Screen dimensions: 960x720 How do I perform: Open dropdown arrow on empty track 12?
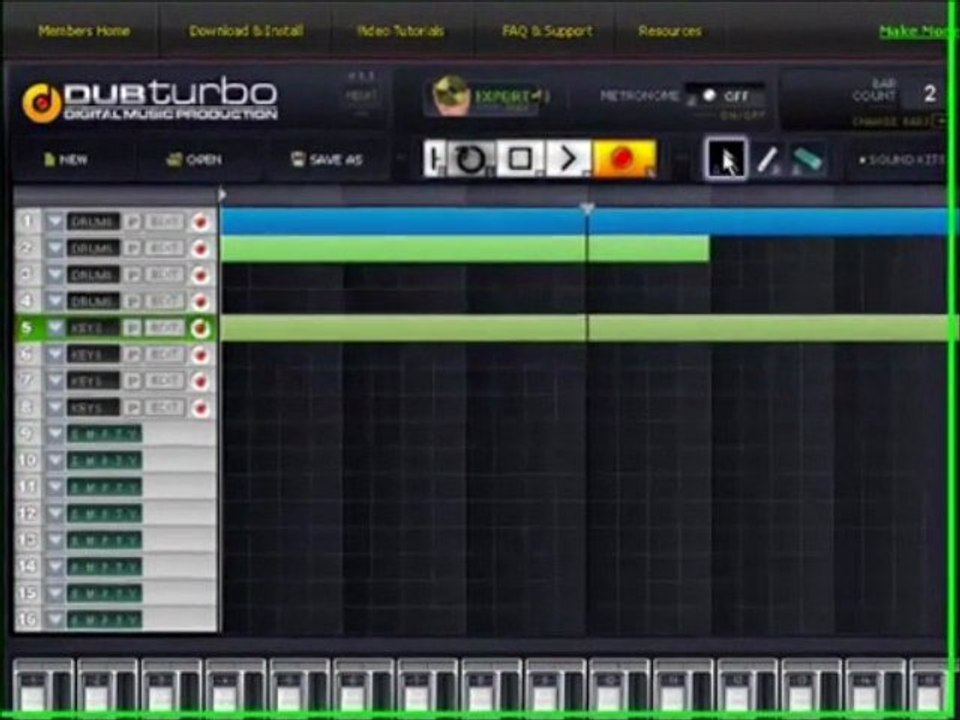click(55, 513)
